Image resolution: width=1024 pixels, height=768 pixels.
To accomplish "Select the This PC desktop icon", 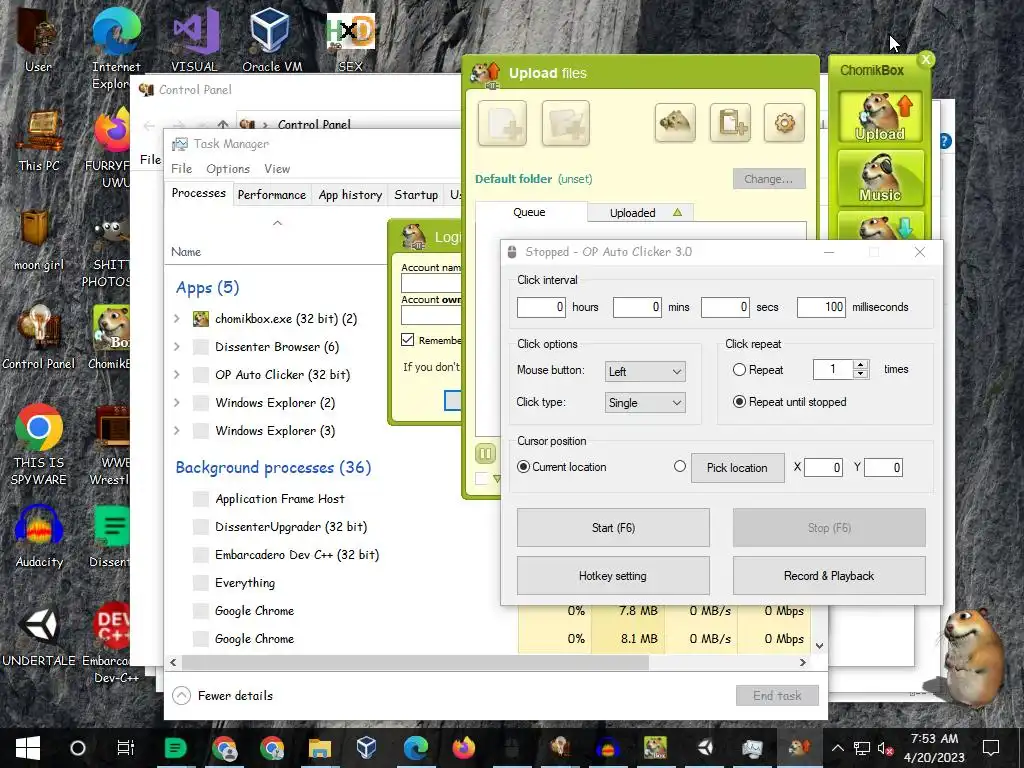I will [39, 141].
